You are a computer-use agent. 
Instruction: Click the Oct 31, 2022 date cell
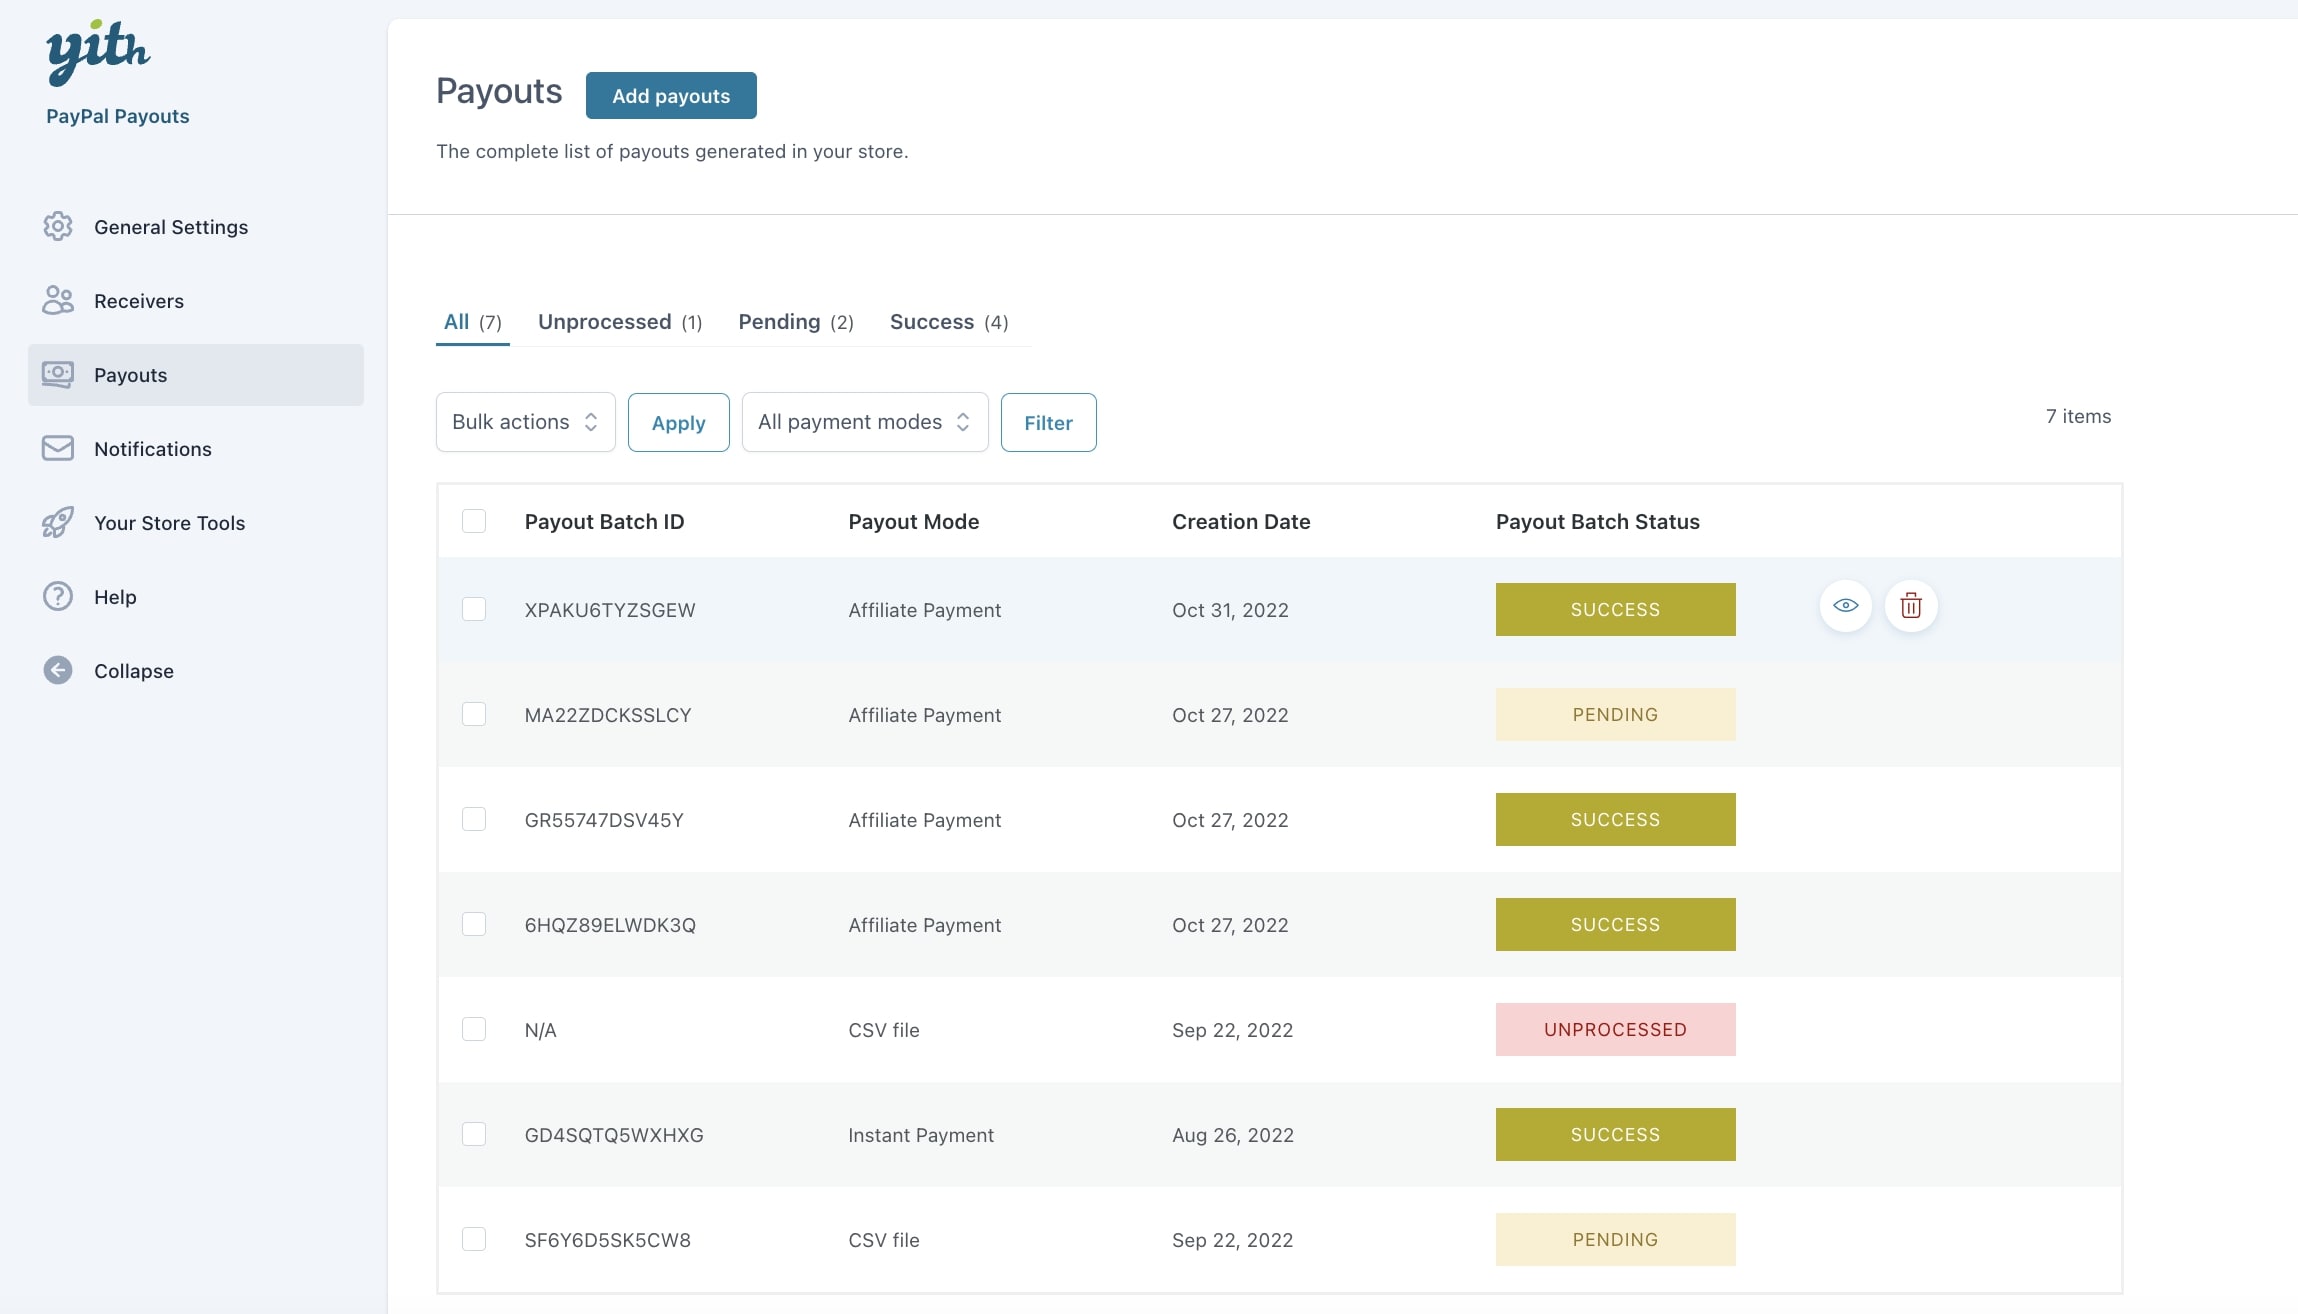1230,610
